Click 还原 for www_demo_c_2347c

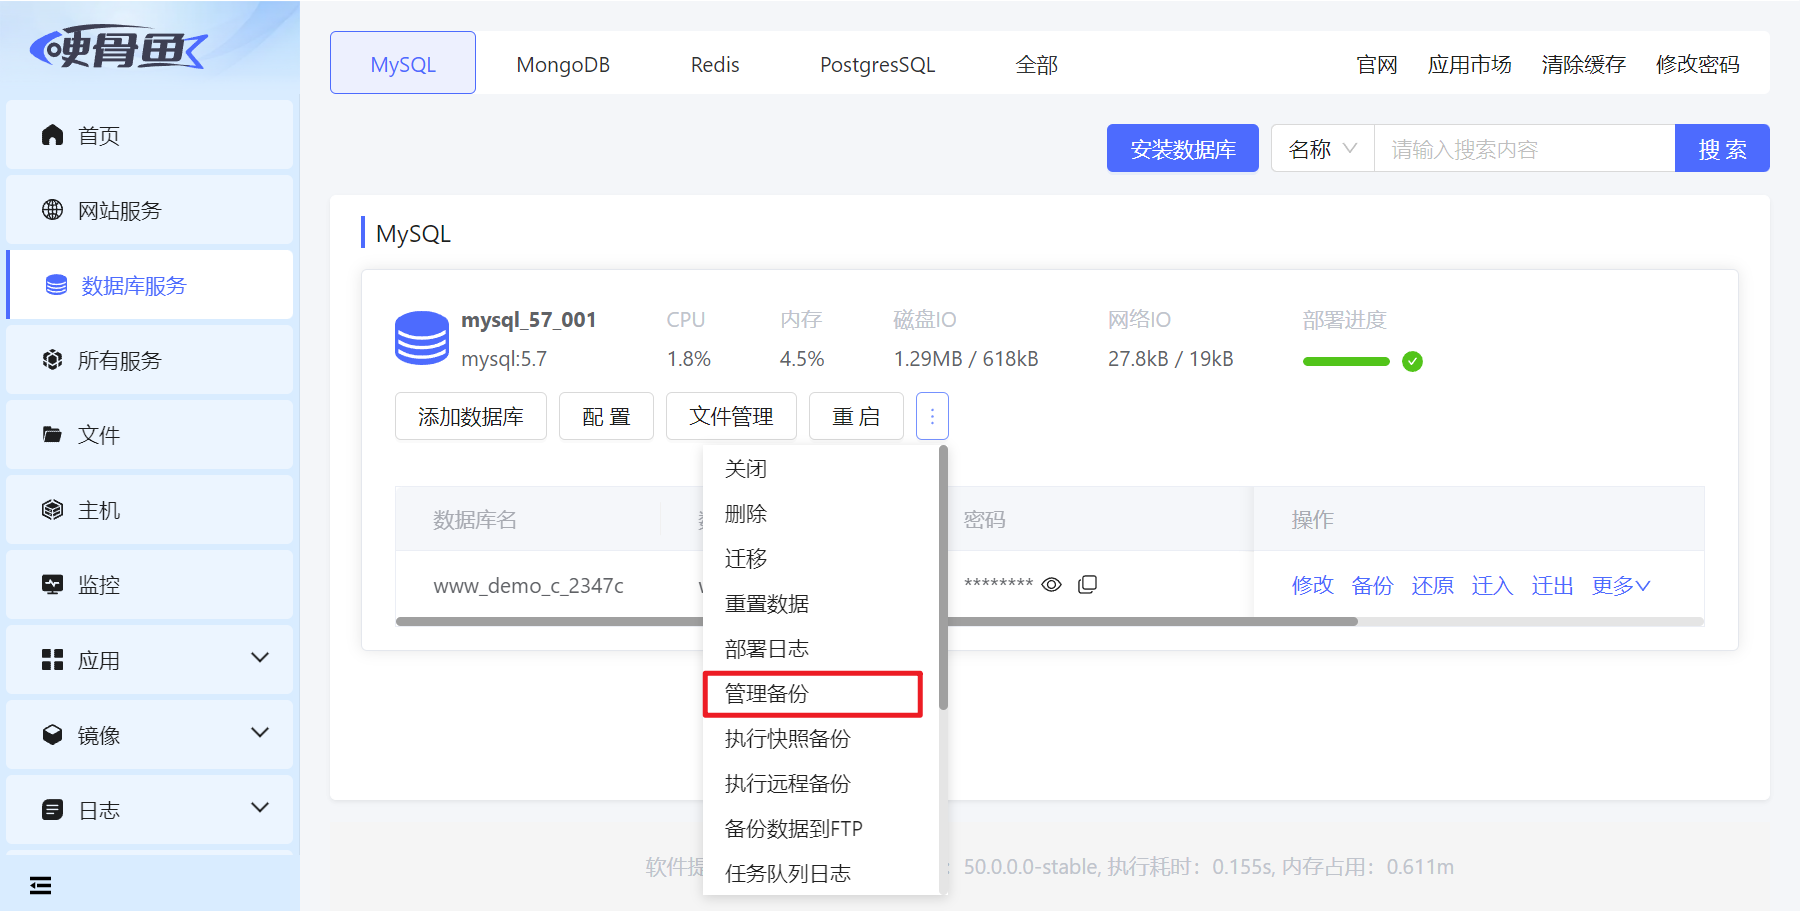coord(1432,585)
